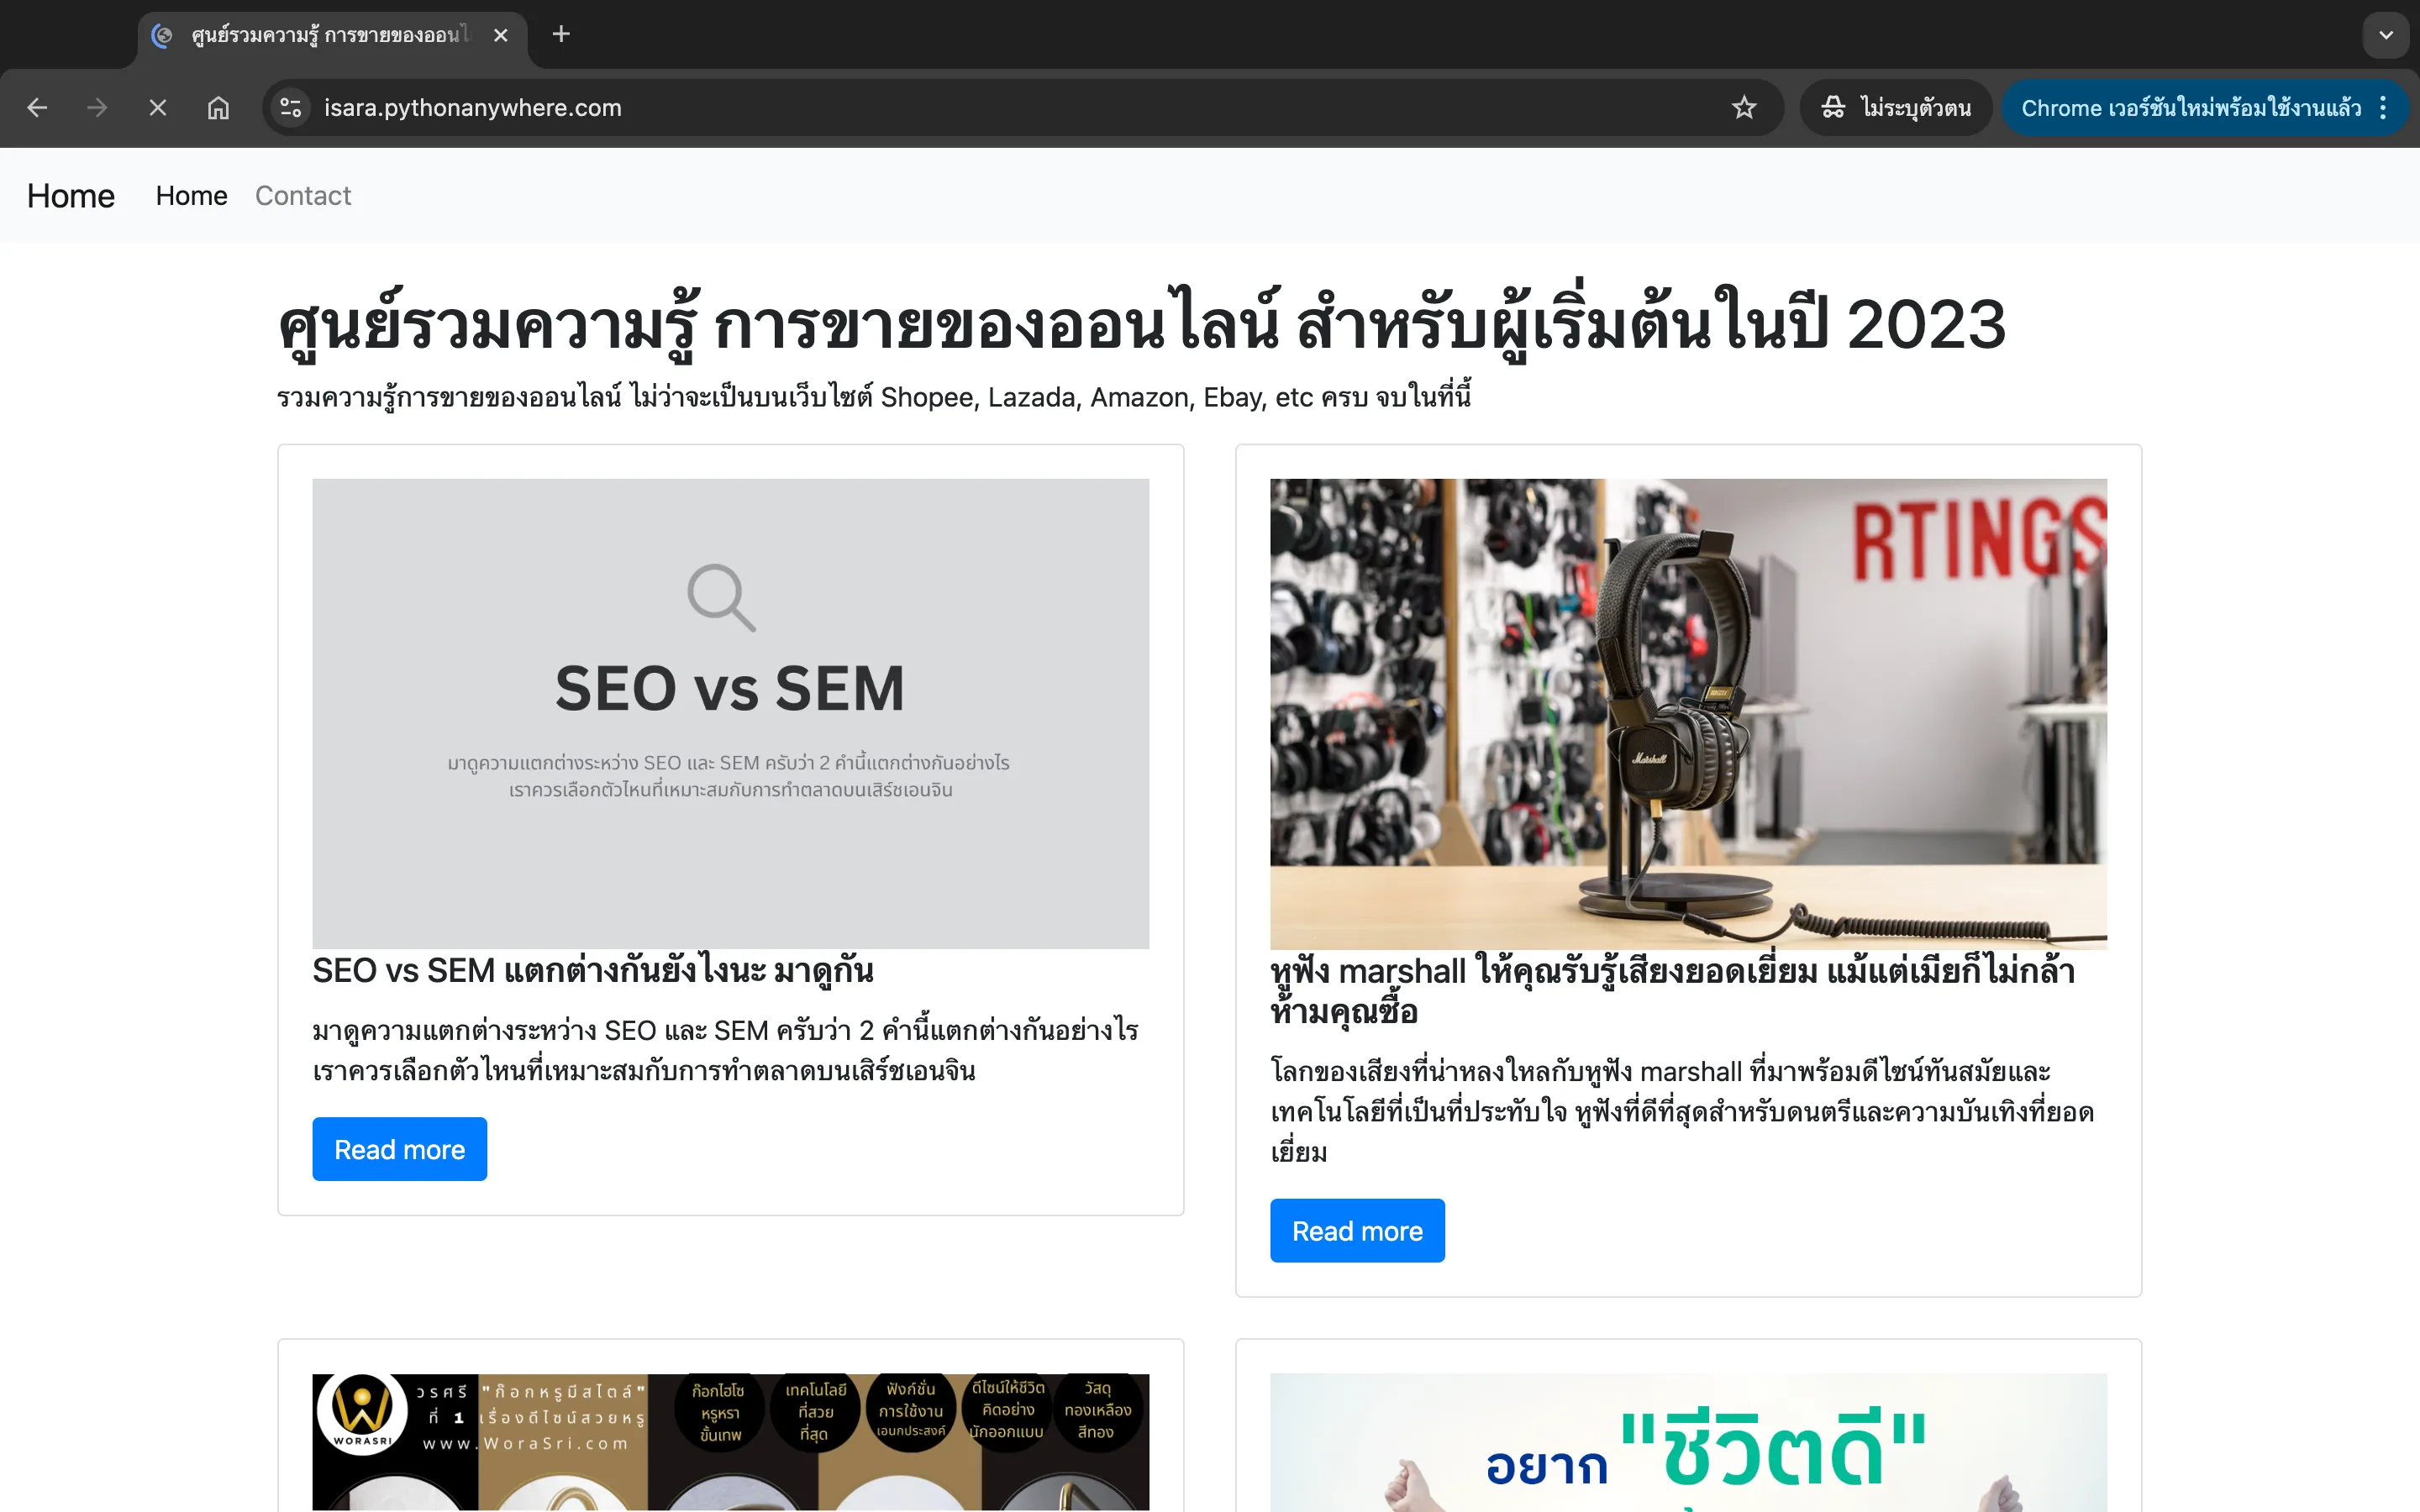
Task: Open the Marshall headphones photo
Action: 1688,714
